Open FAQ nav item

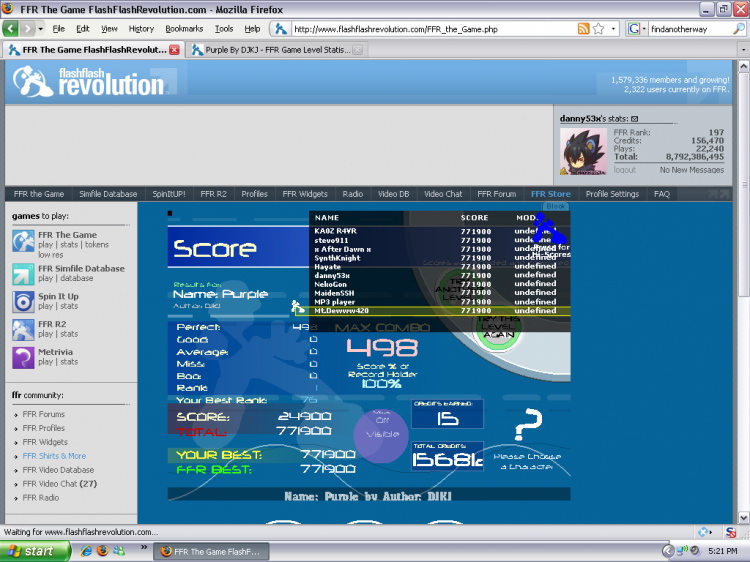662,194
